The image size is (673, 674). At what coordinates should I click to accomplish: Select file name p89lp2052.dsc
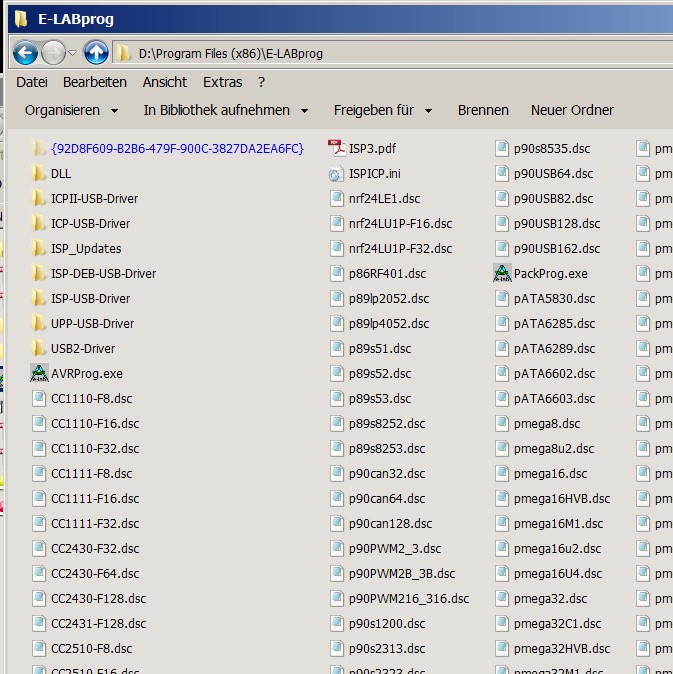(x=389, y=298)
